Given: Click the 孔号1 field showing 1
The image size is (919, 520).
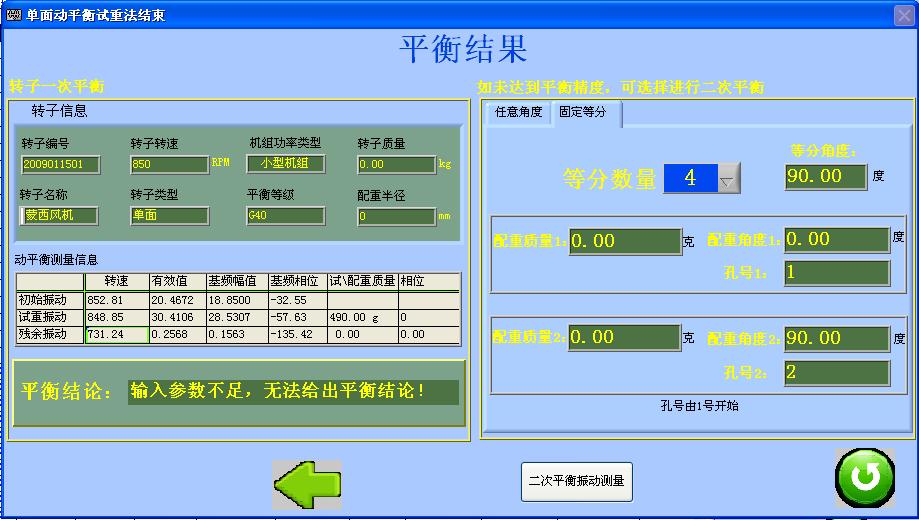Looking at the screenshot, I should coord(837,273).
